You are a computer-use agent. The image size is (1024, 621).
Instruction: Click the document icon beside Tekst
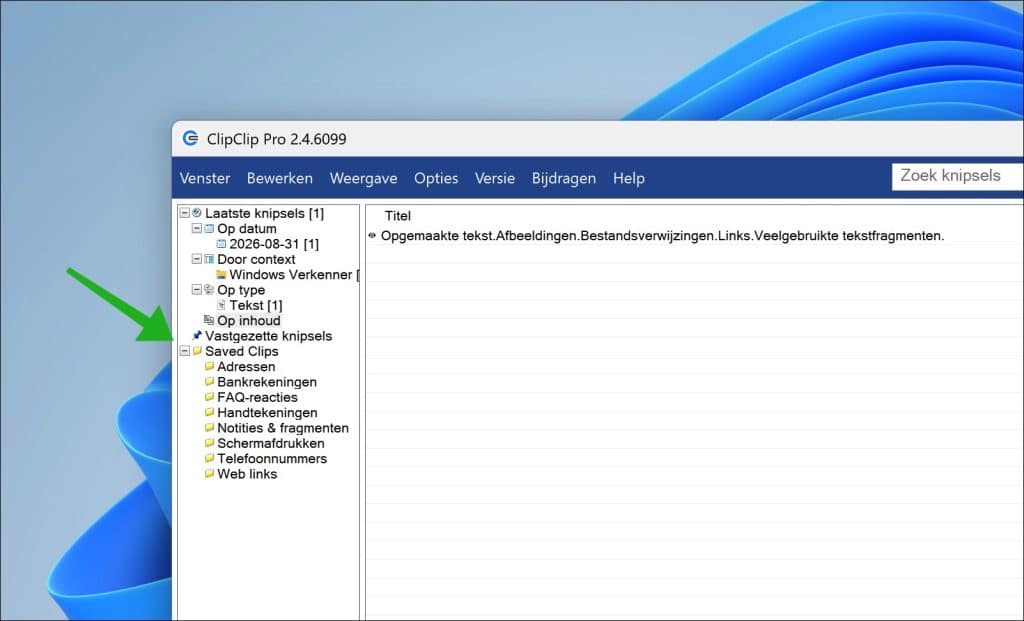click(x=221, y=305)
